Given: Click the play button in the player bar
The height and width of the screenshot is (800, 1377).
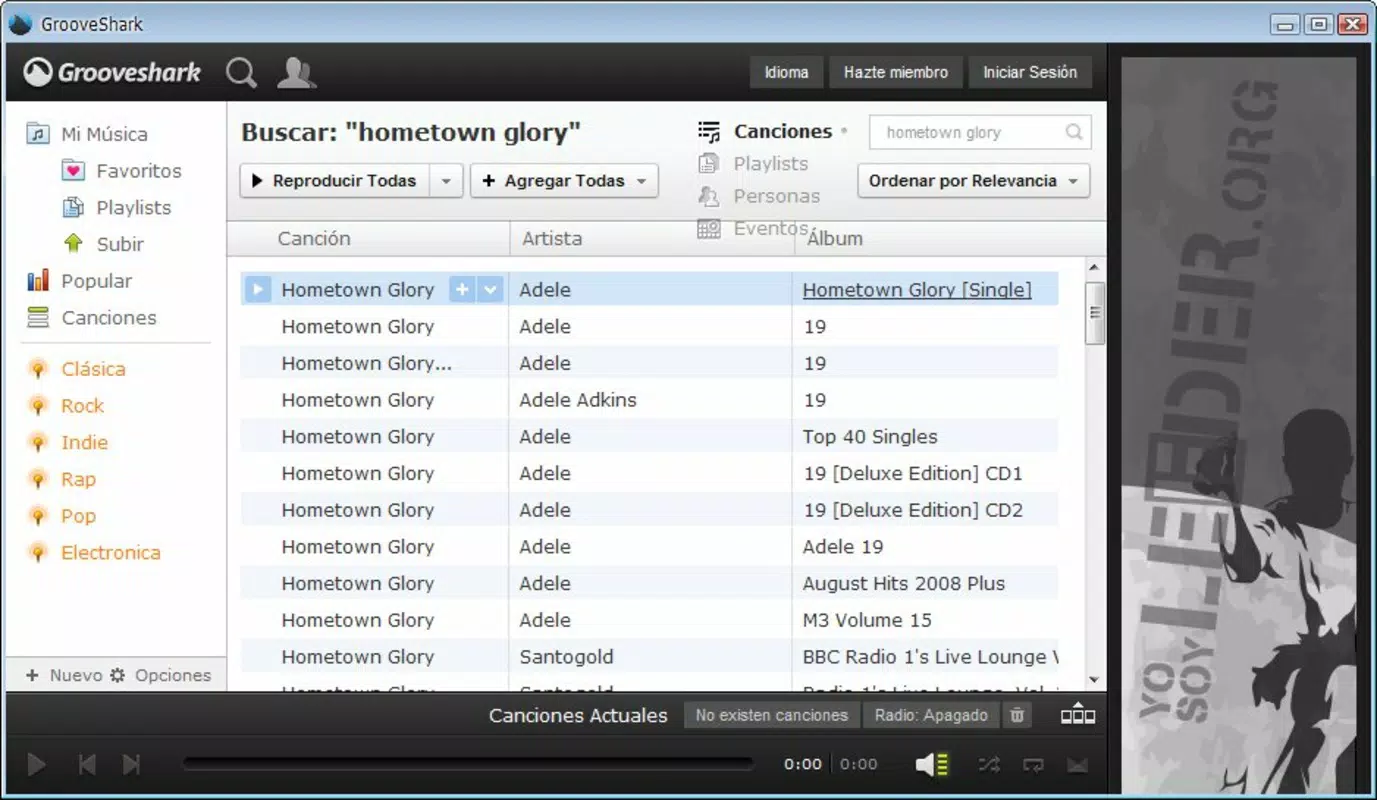Looking at the screenshot, I should 36,765.
